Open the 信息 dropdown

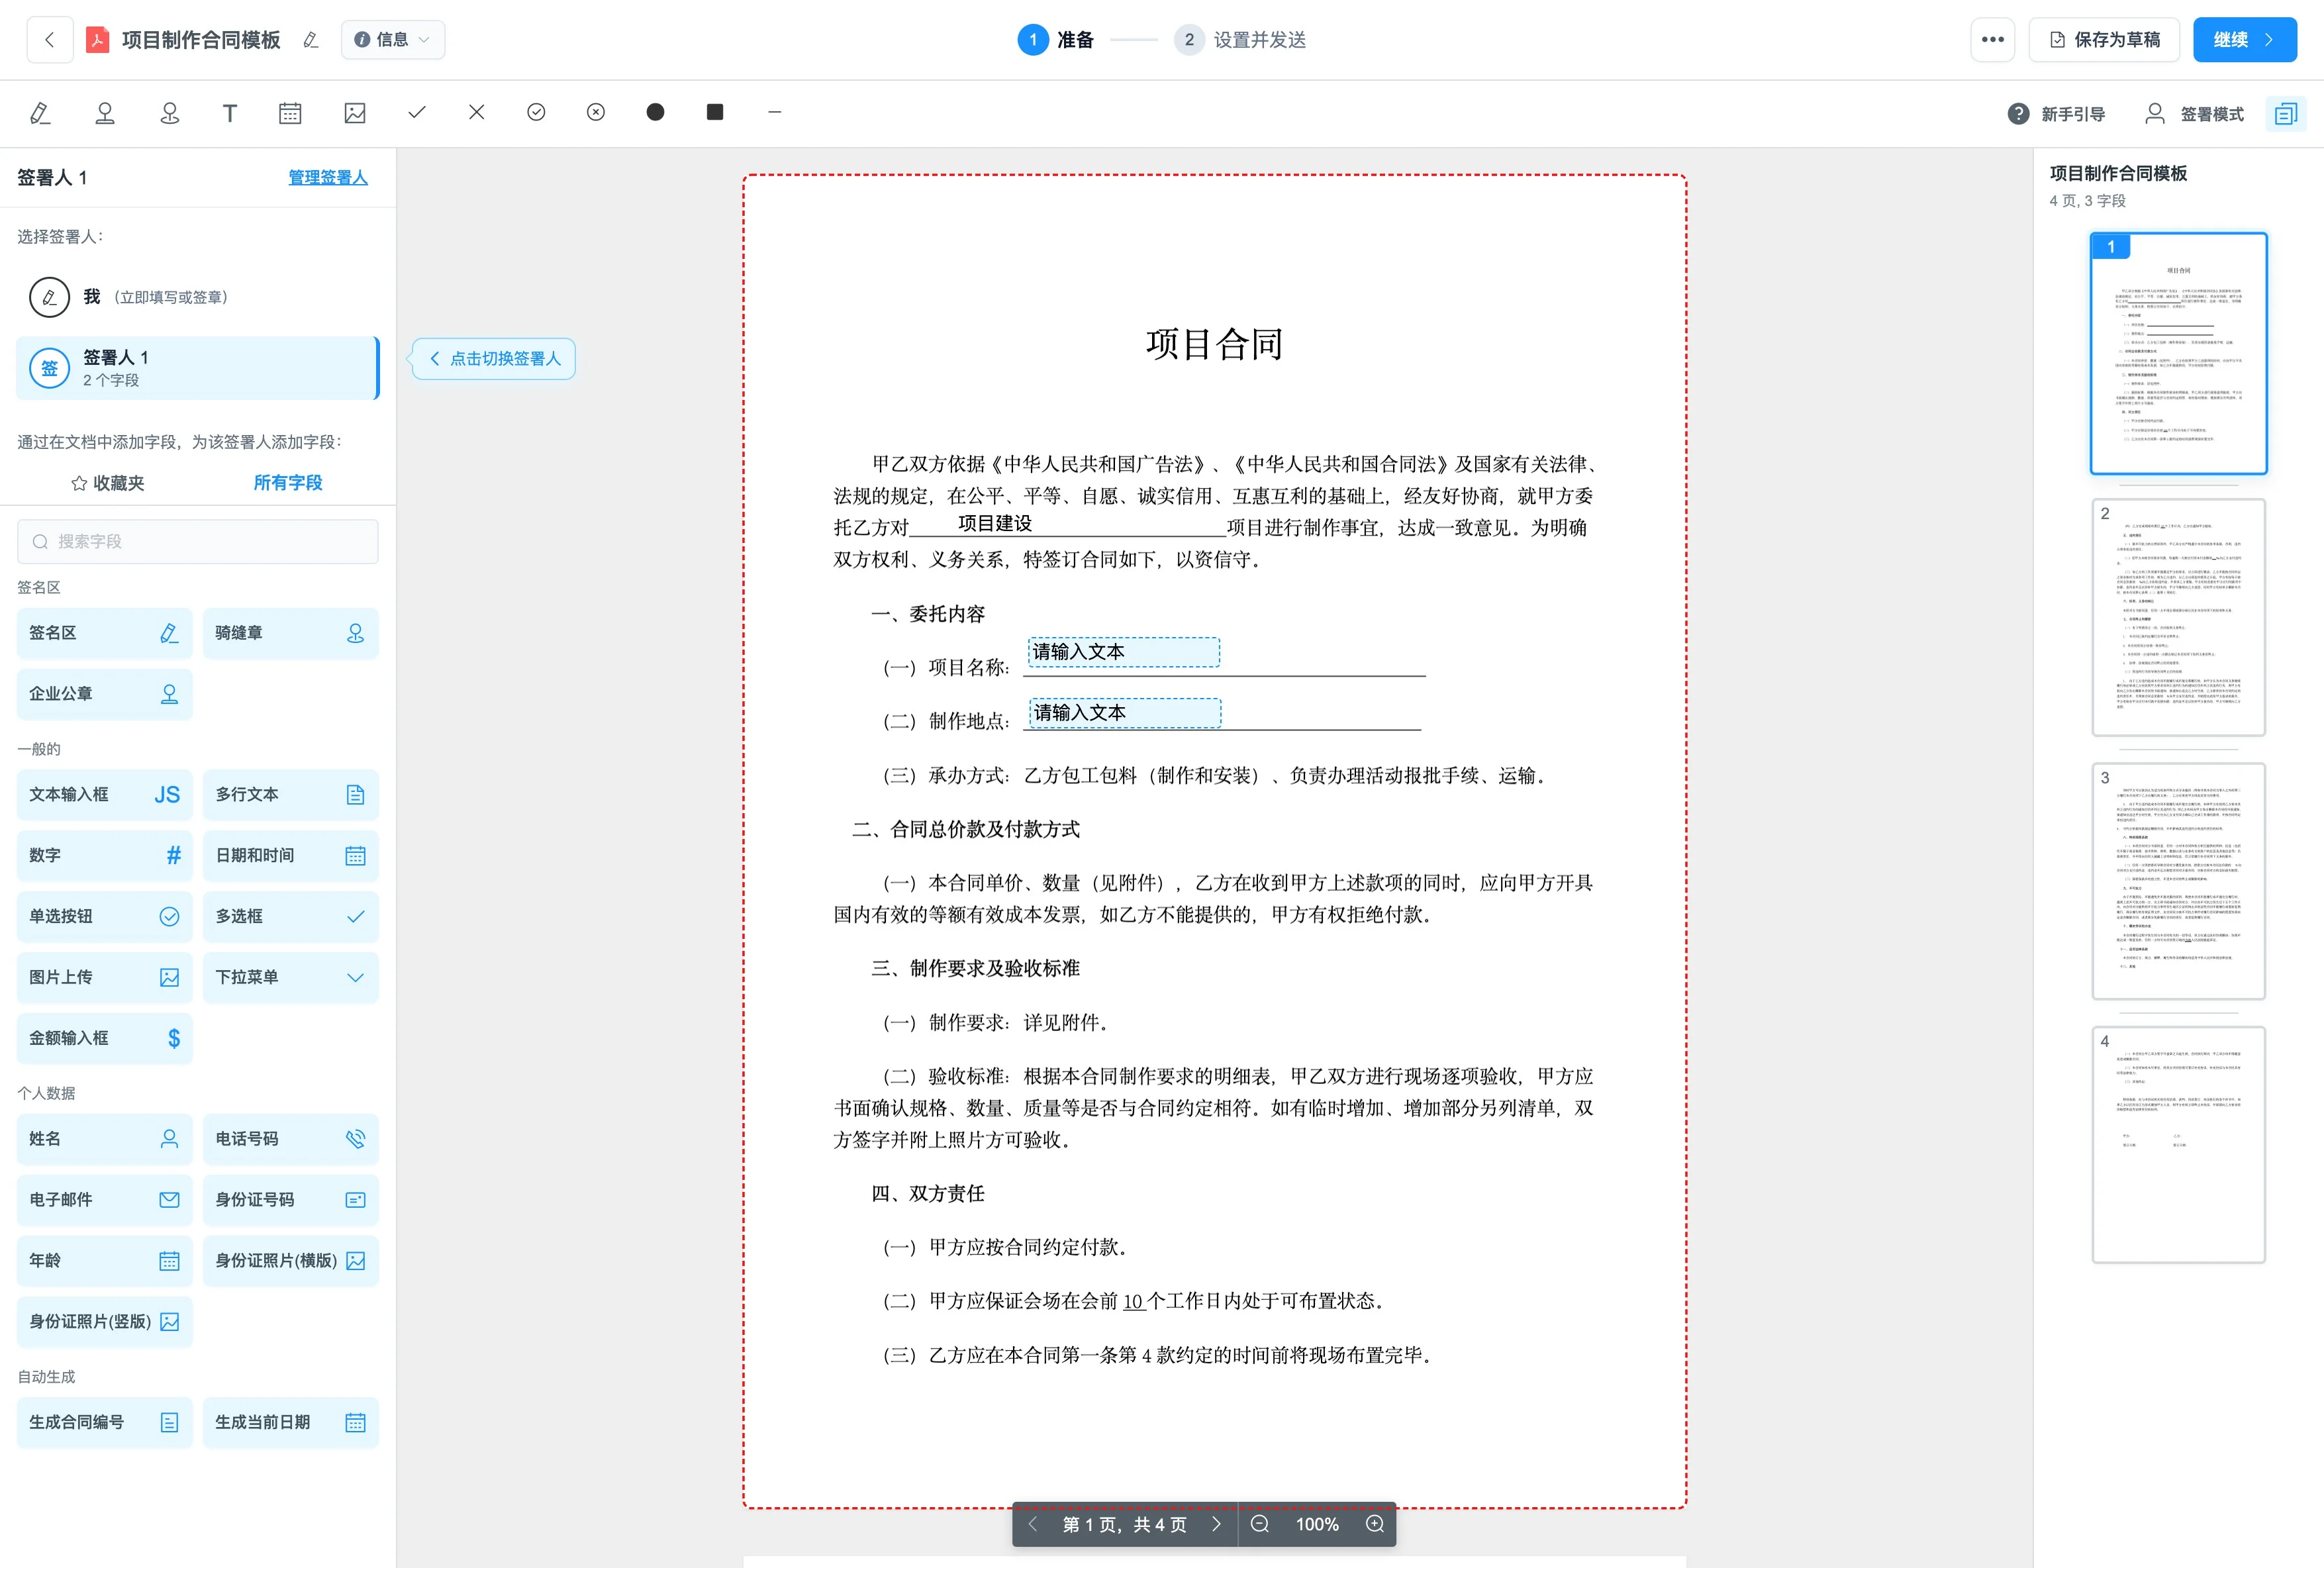coord(393,40)
